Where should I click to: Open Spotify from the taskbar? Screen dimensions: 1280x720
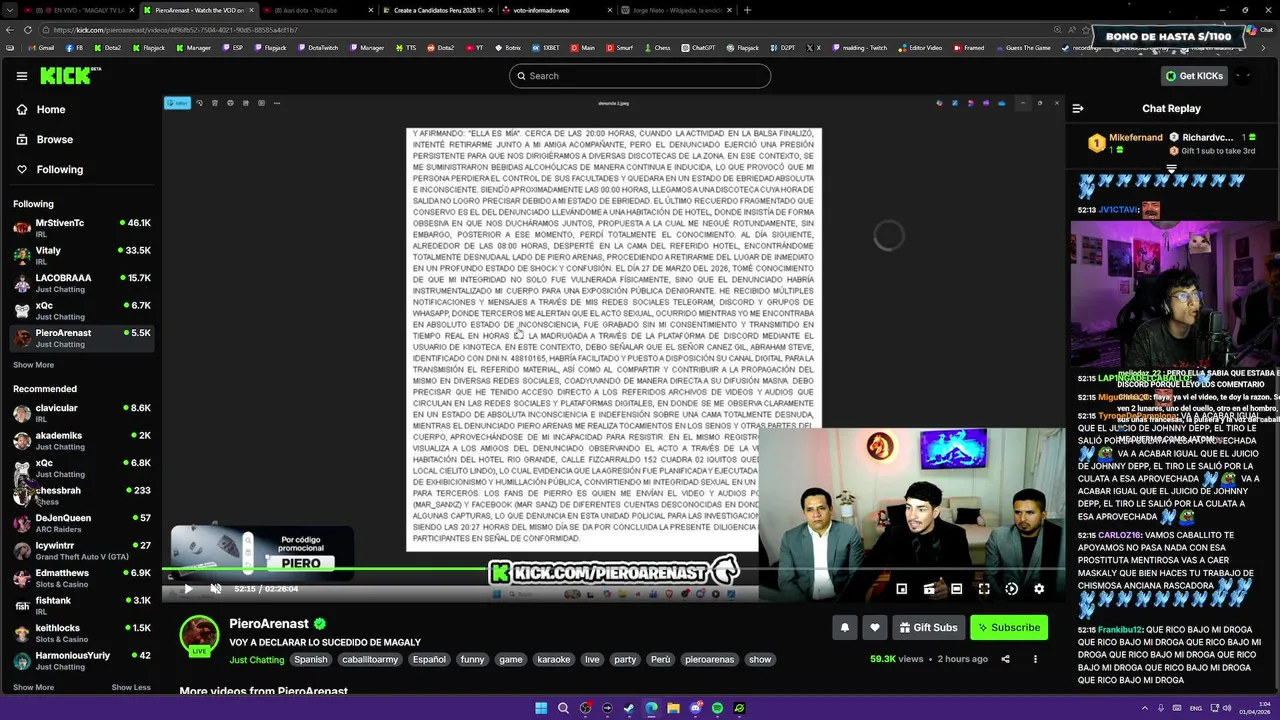point(717,708)
